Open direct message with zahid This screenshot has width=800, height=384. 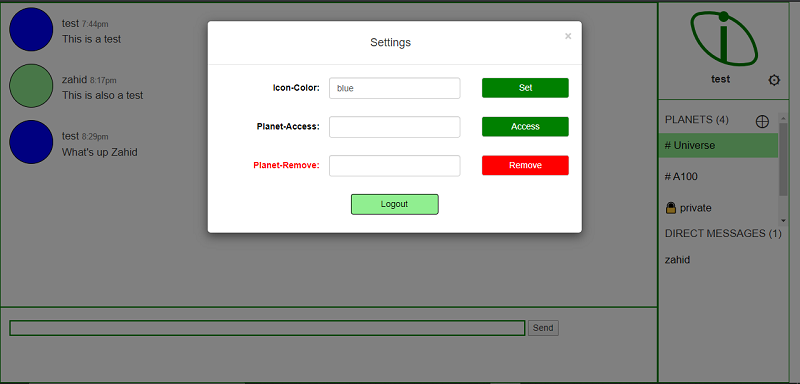click(x=678, y=260)
